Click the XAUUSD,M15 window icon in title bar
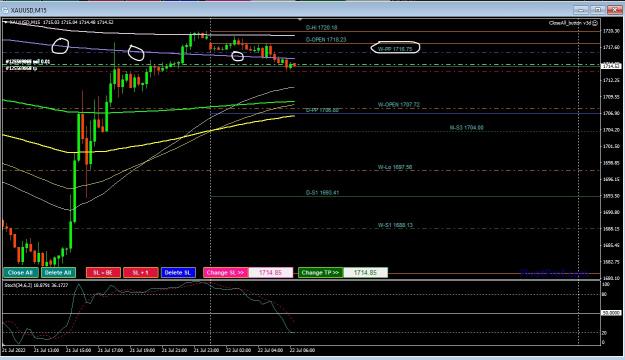 (6, 10)
